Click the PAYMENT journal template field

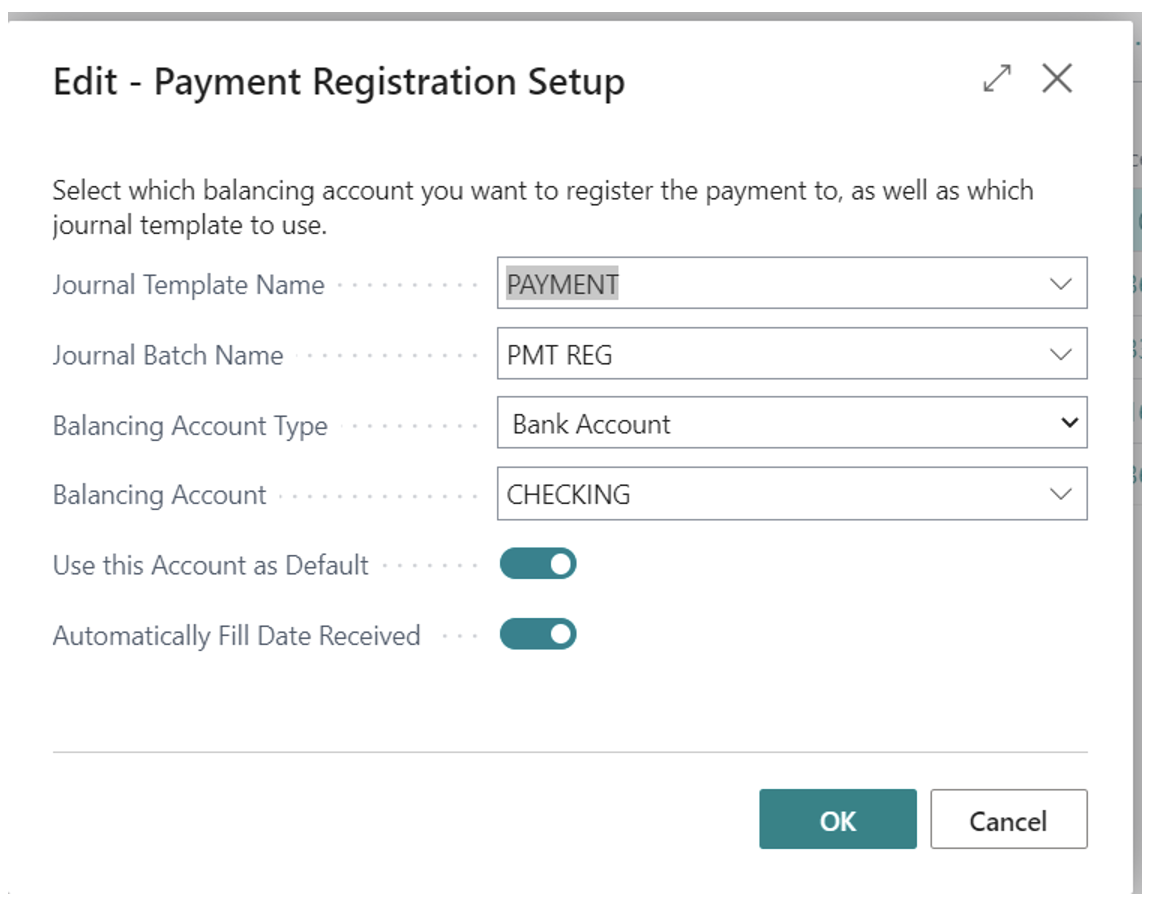click(700, 283)
